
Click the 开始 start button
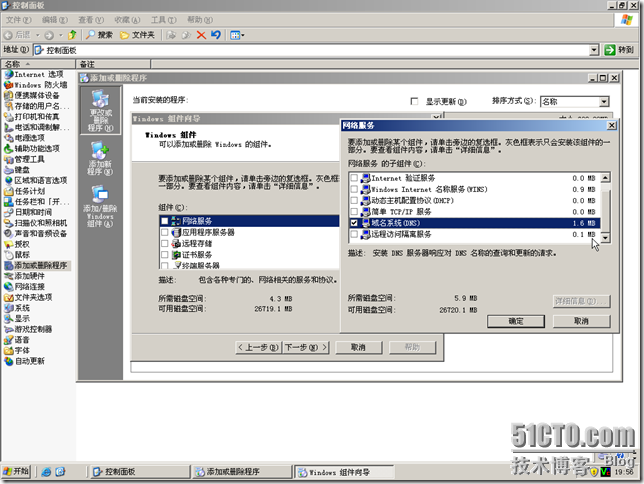click(x=16, y=471)
